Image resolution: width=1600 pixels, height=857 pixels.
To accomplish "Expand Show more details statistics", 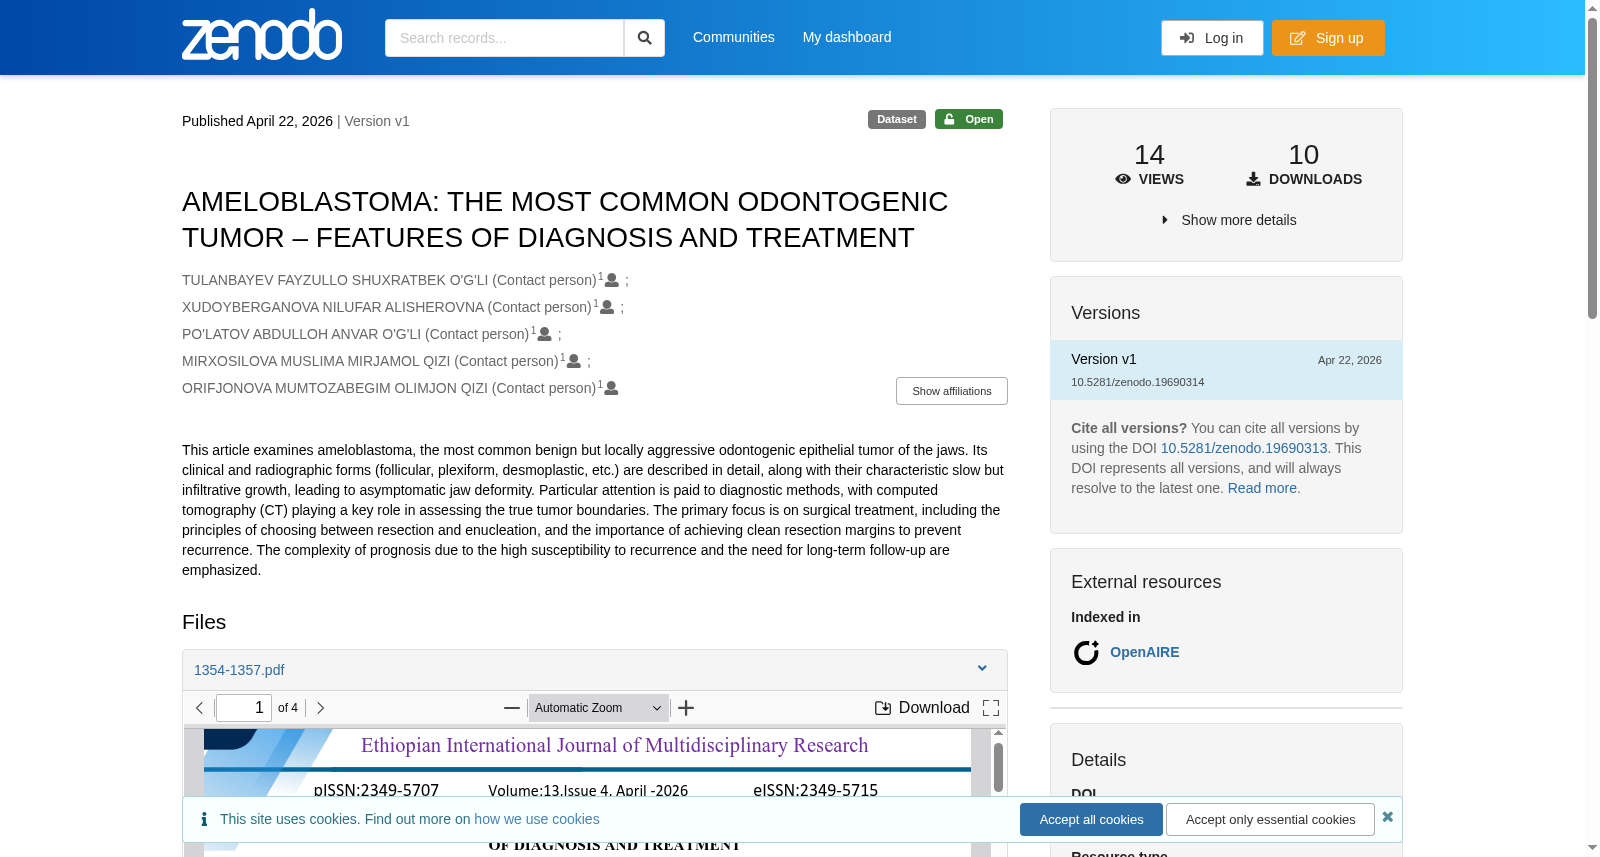I will tap(1228, 220).
